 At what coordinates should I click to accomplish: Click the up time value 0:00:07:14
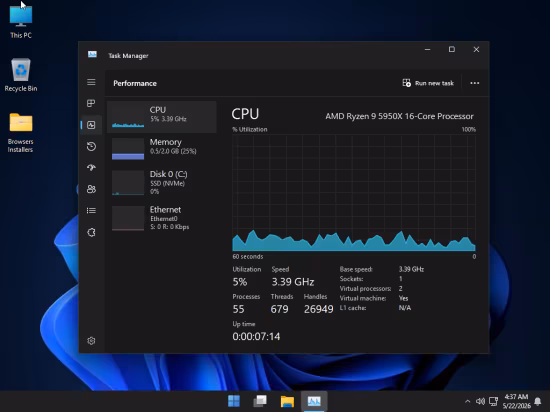[x=256, y=336]
